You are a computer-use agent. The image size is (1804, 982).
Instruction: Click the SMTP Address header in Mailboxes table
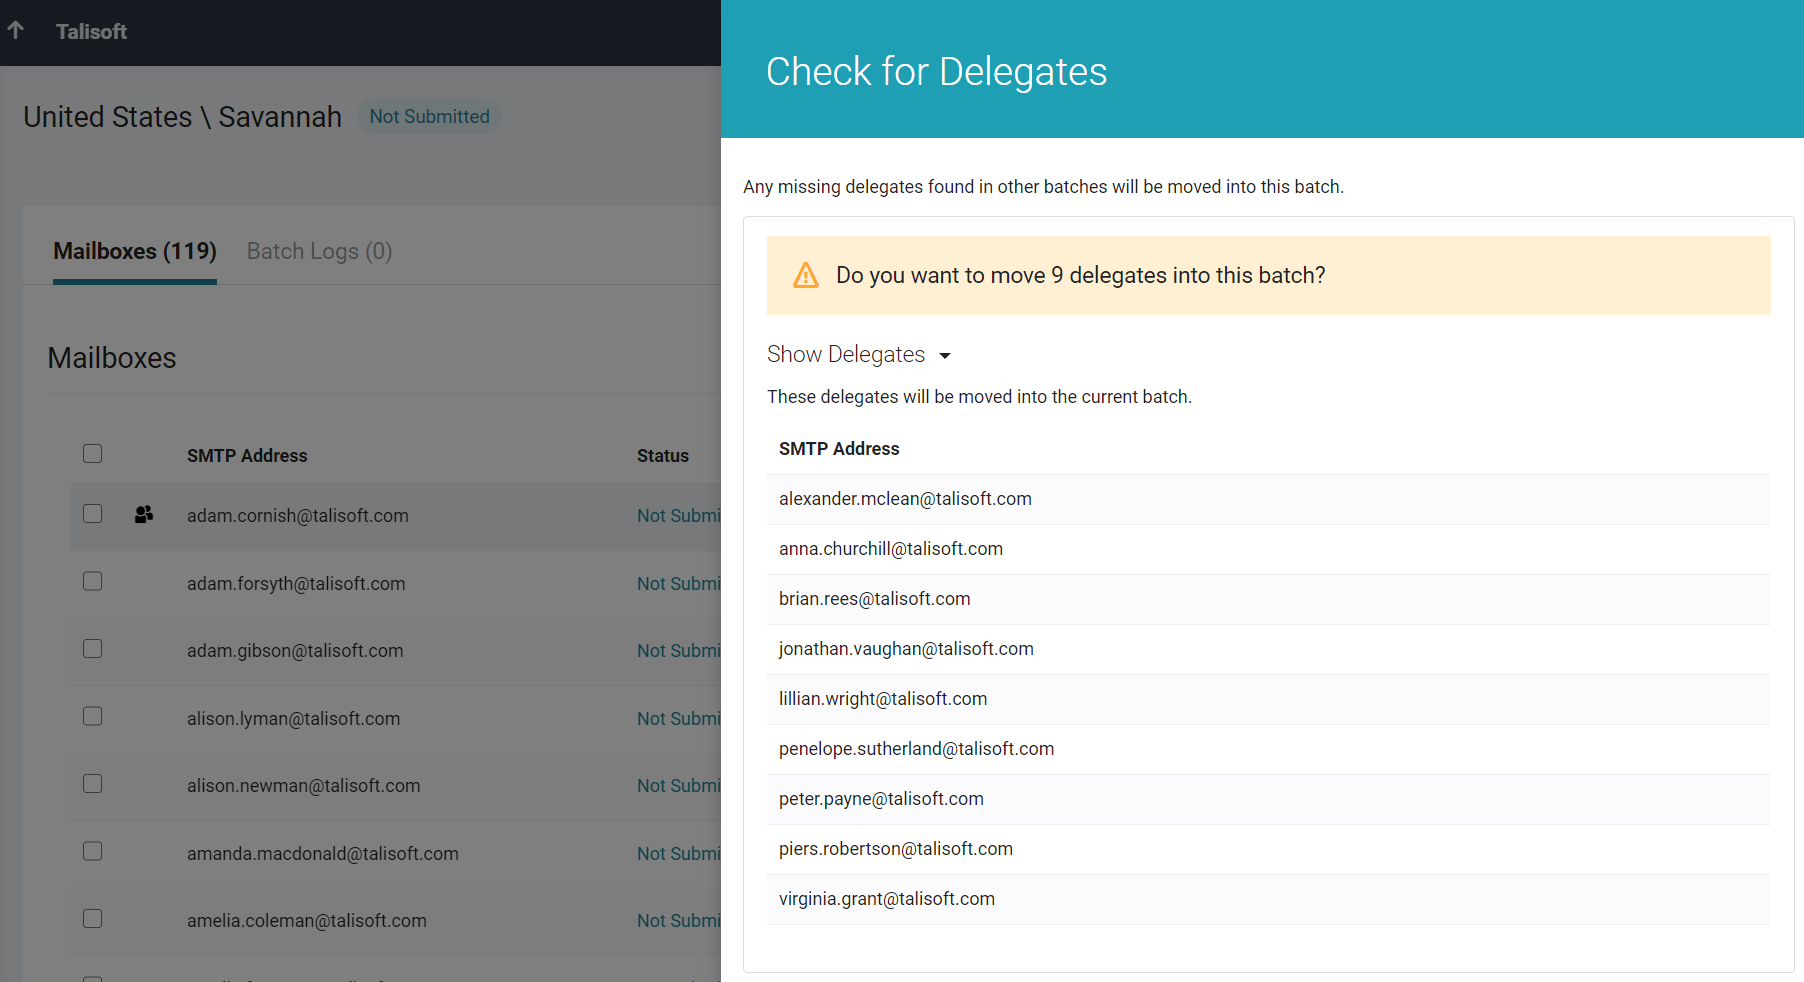click(247, 456)
